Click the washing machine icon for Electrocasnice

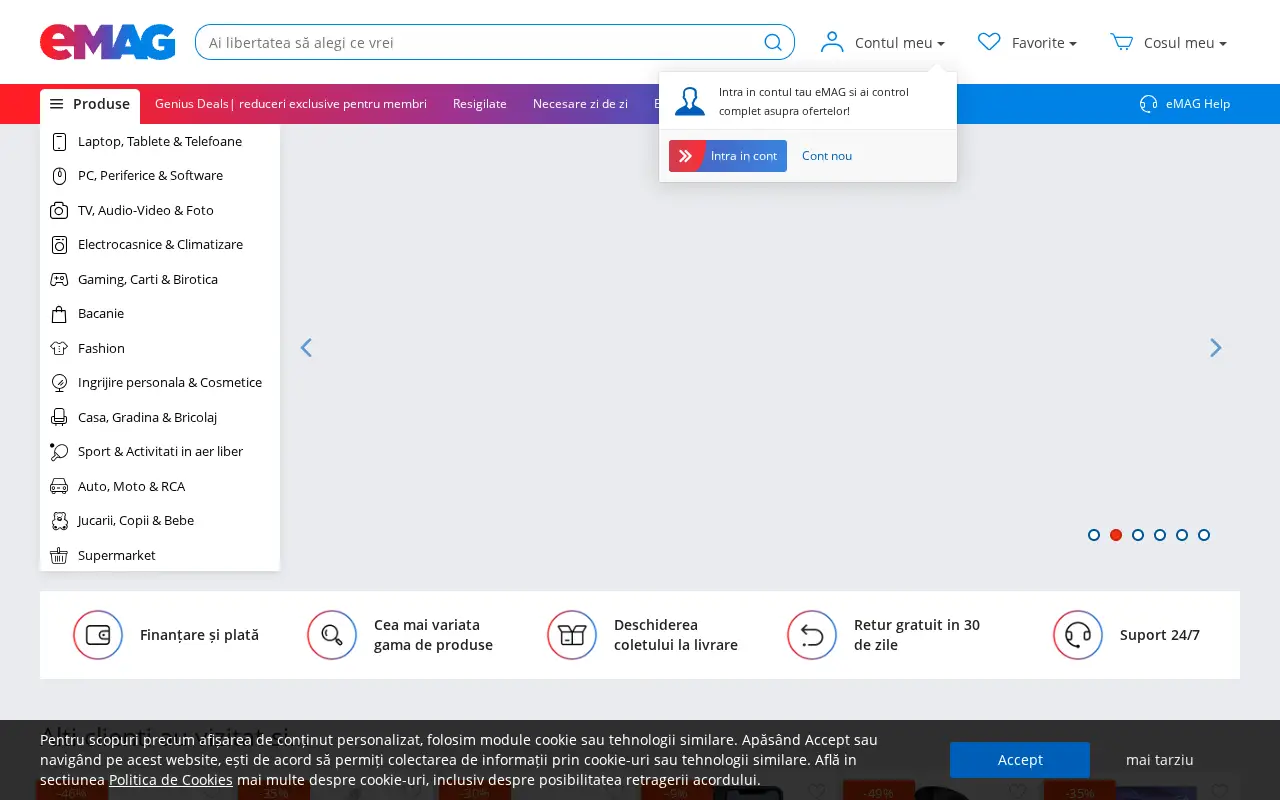pyautogui.click(x=59, y=245)
